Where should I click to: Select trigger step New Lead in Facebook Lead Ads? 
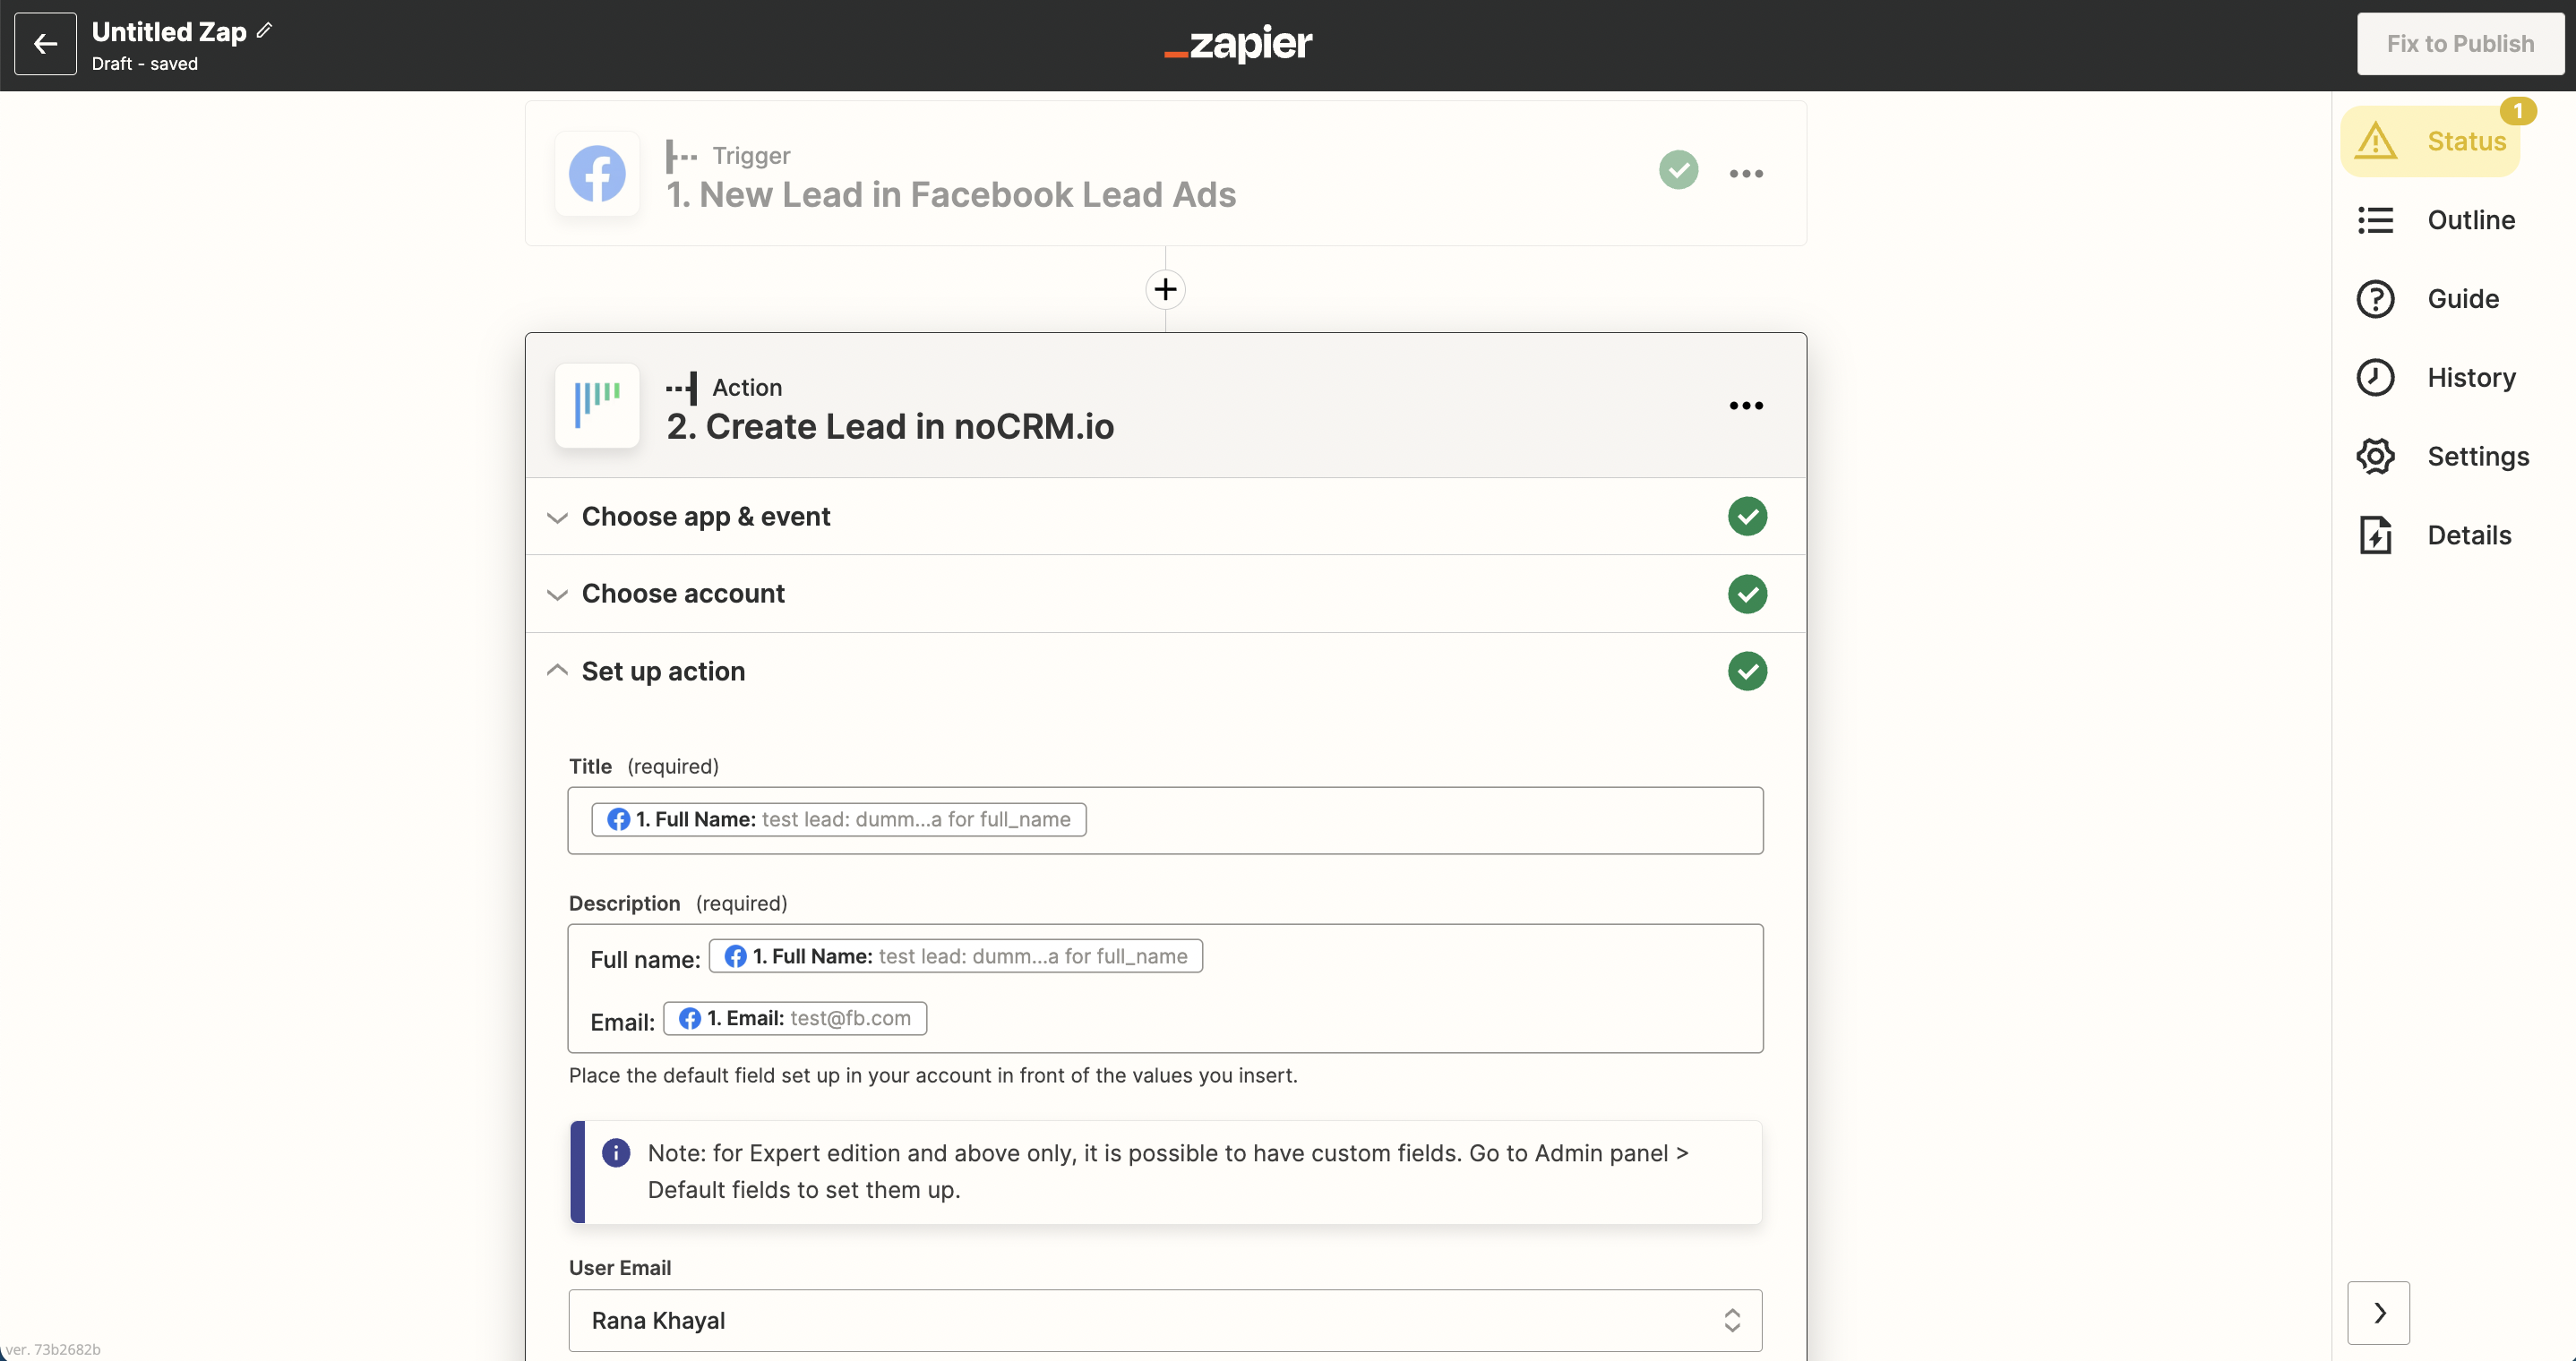click(x=1165, y=173)
